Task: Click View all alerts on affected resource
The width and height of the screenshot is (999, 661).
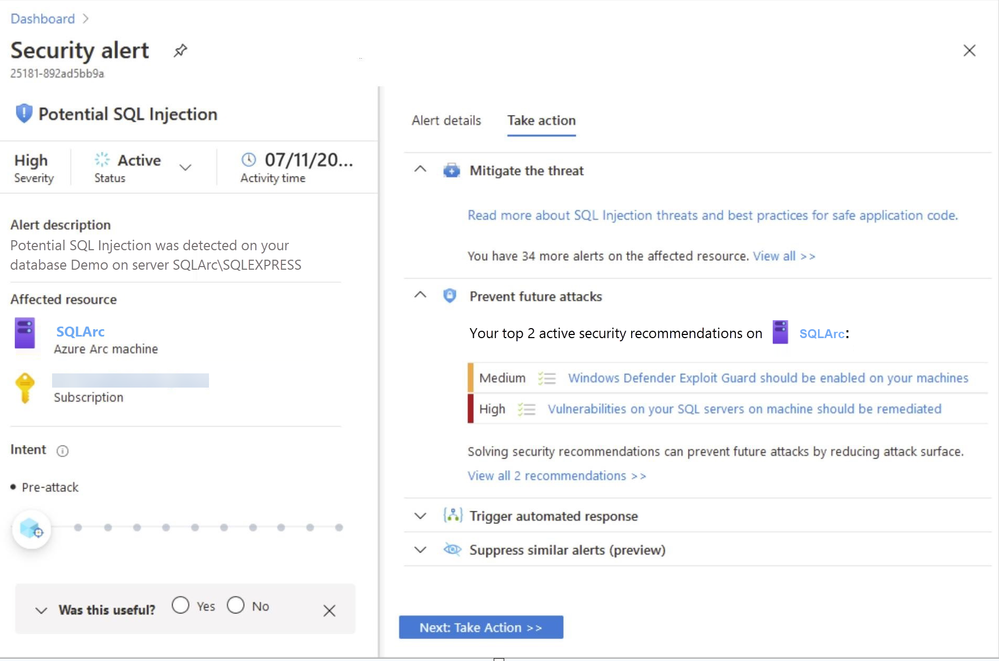Action: click(784, 256)
